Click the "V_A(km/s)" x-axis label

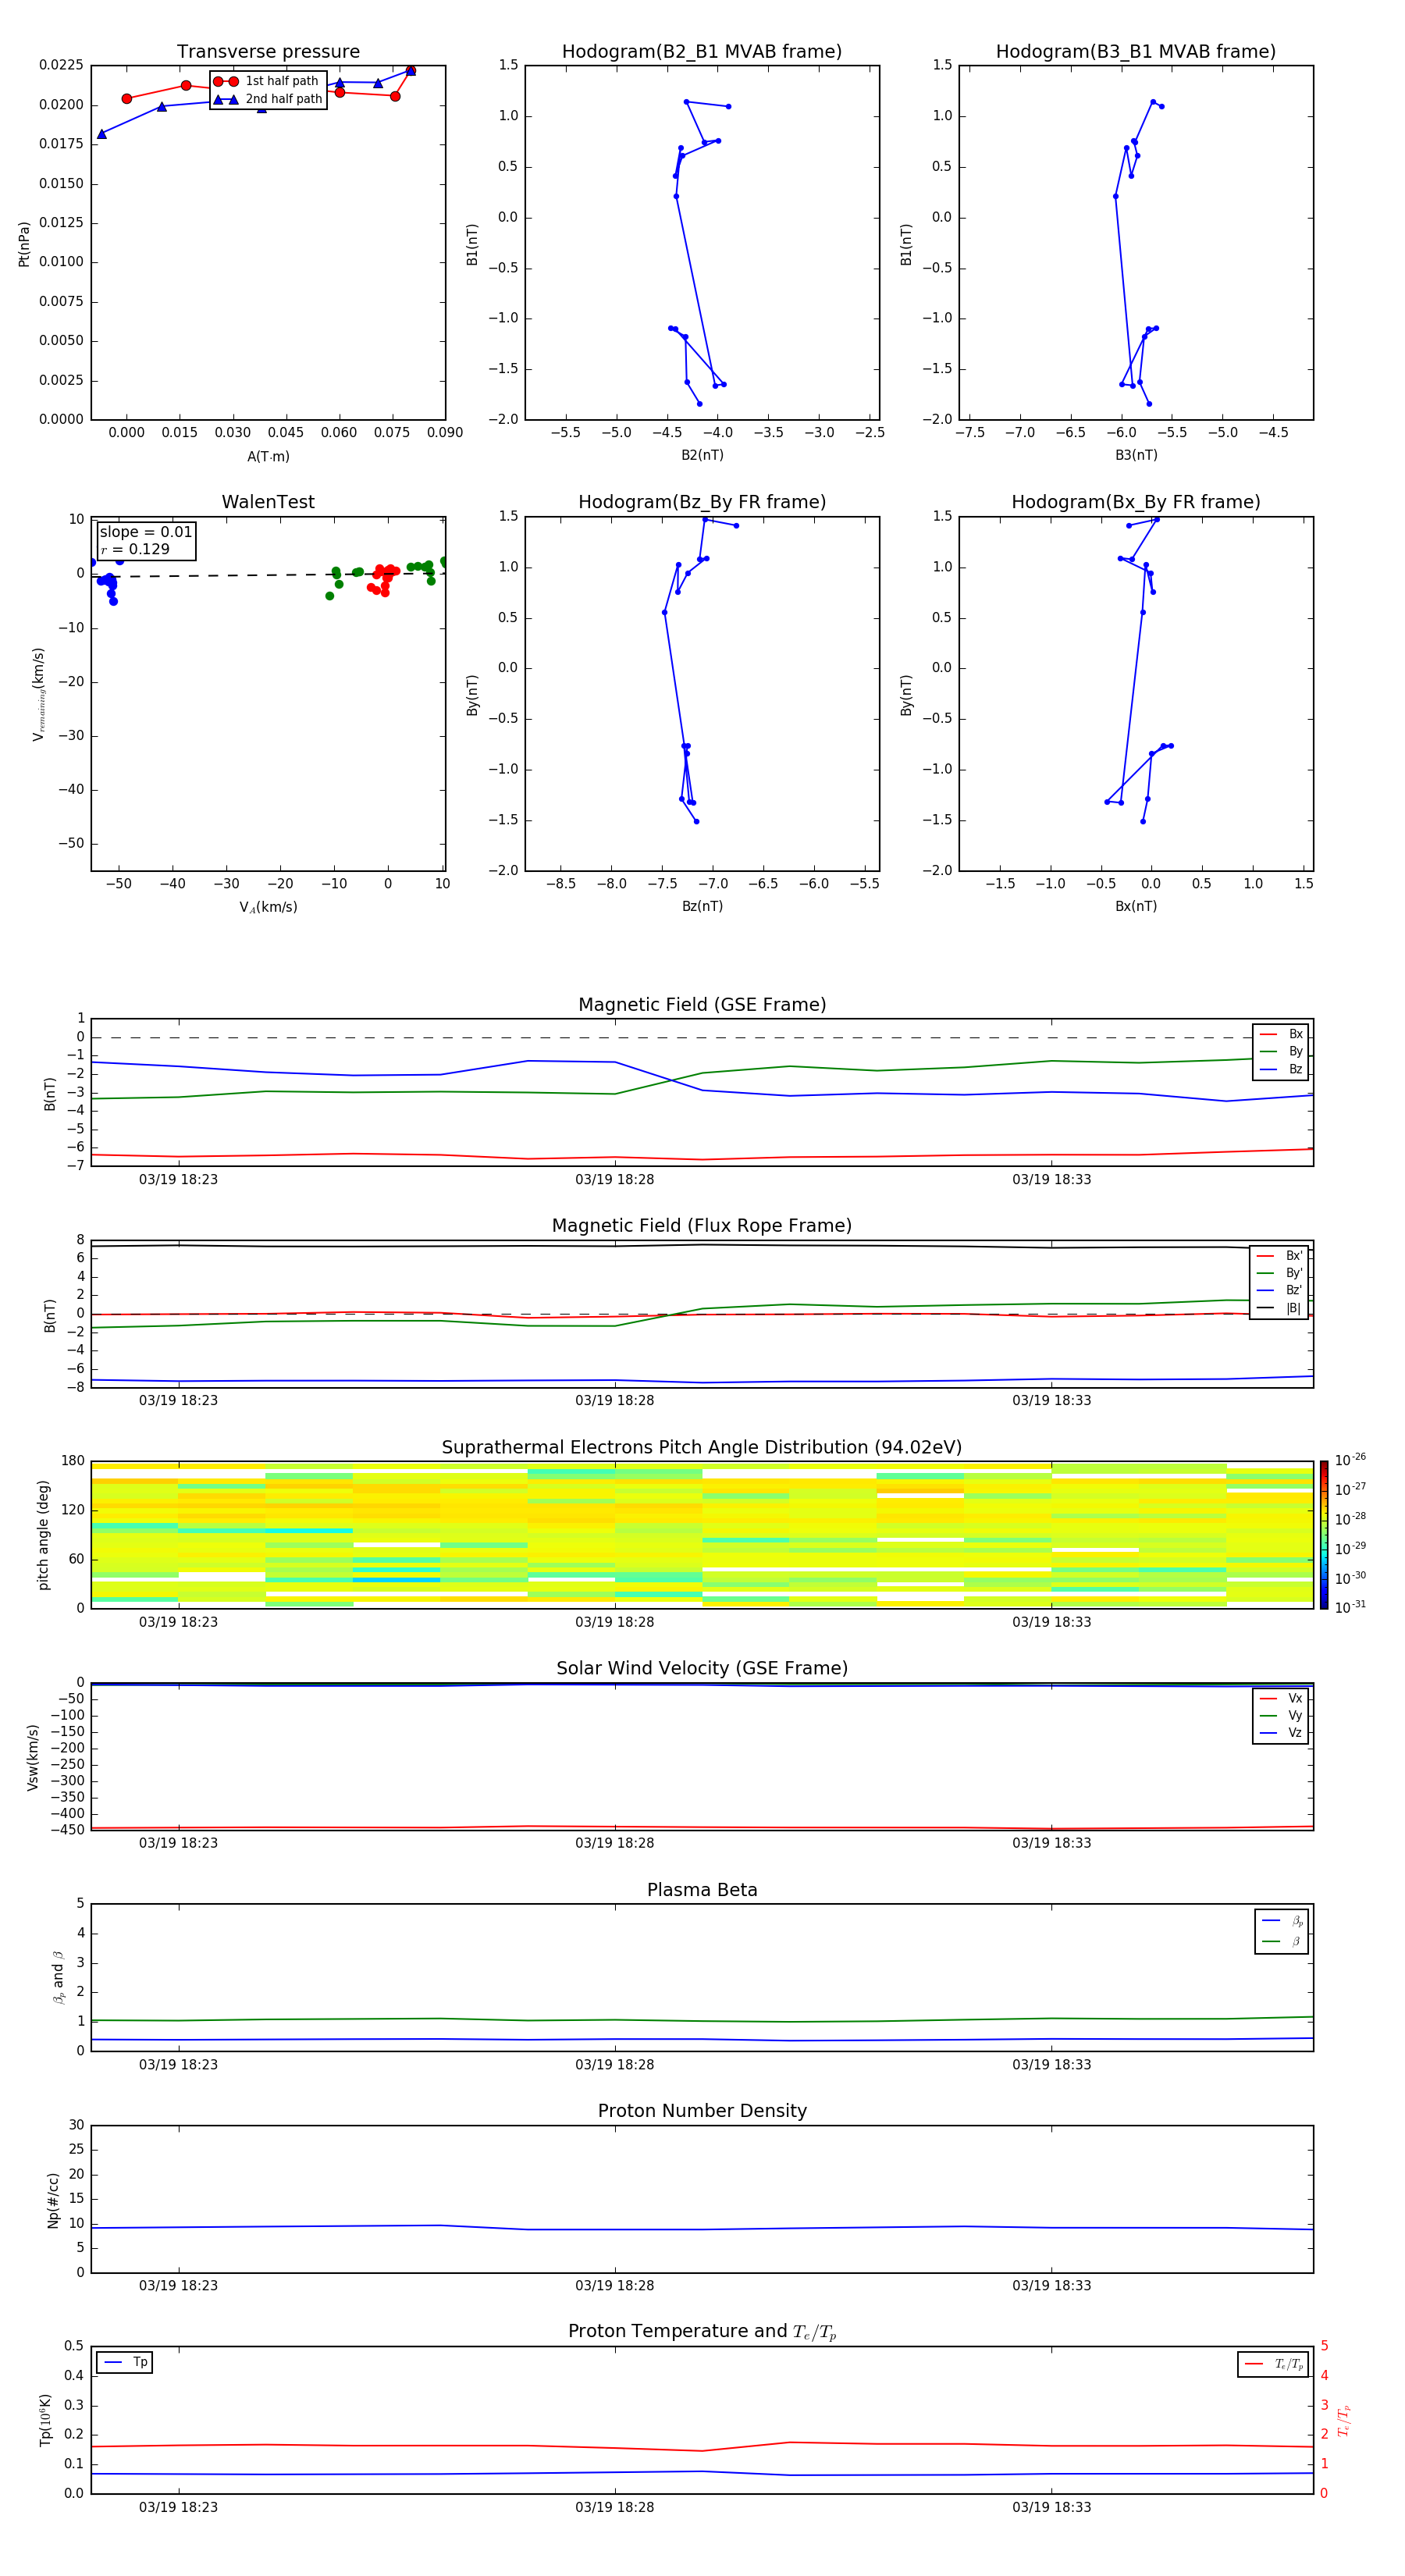coord(268,907)
